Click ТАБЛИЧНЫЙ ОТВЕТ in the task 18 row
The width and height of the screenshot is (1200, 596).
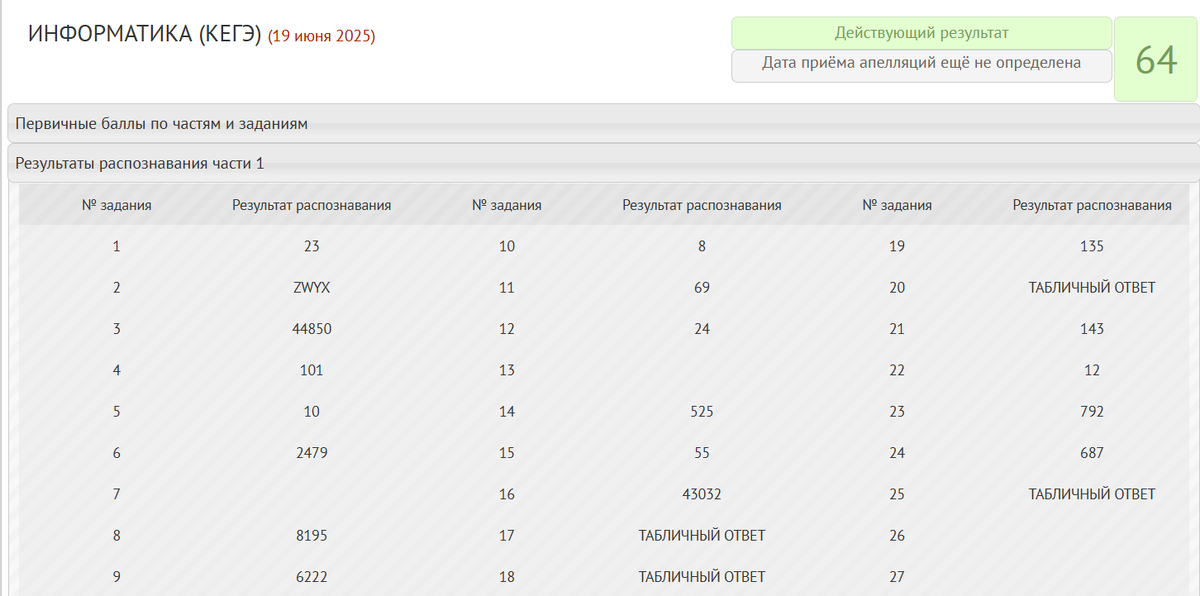coord(702,577)
